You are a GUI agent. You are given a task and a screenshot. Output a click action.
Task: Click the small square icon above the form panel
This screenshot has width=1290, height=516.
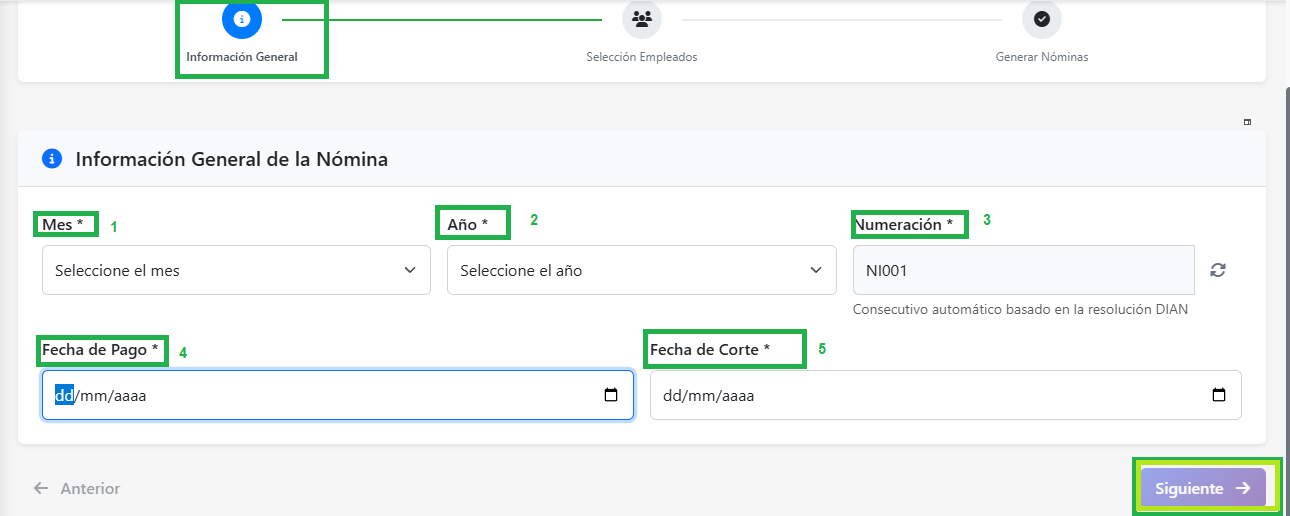pyautogui.click(x=1247, y=122)
